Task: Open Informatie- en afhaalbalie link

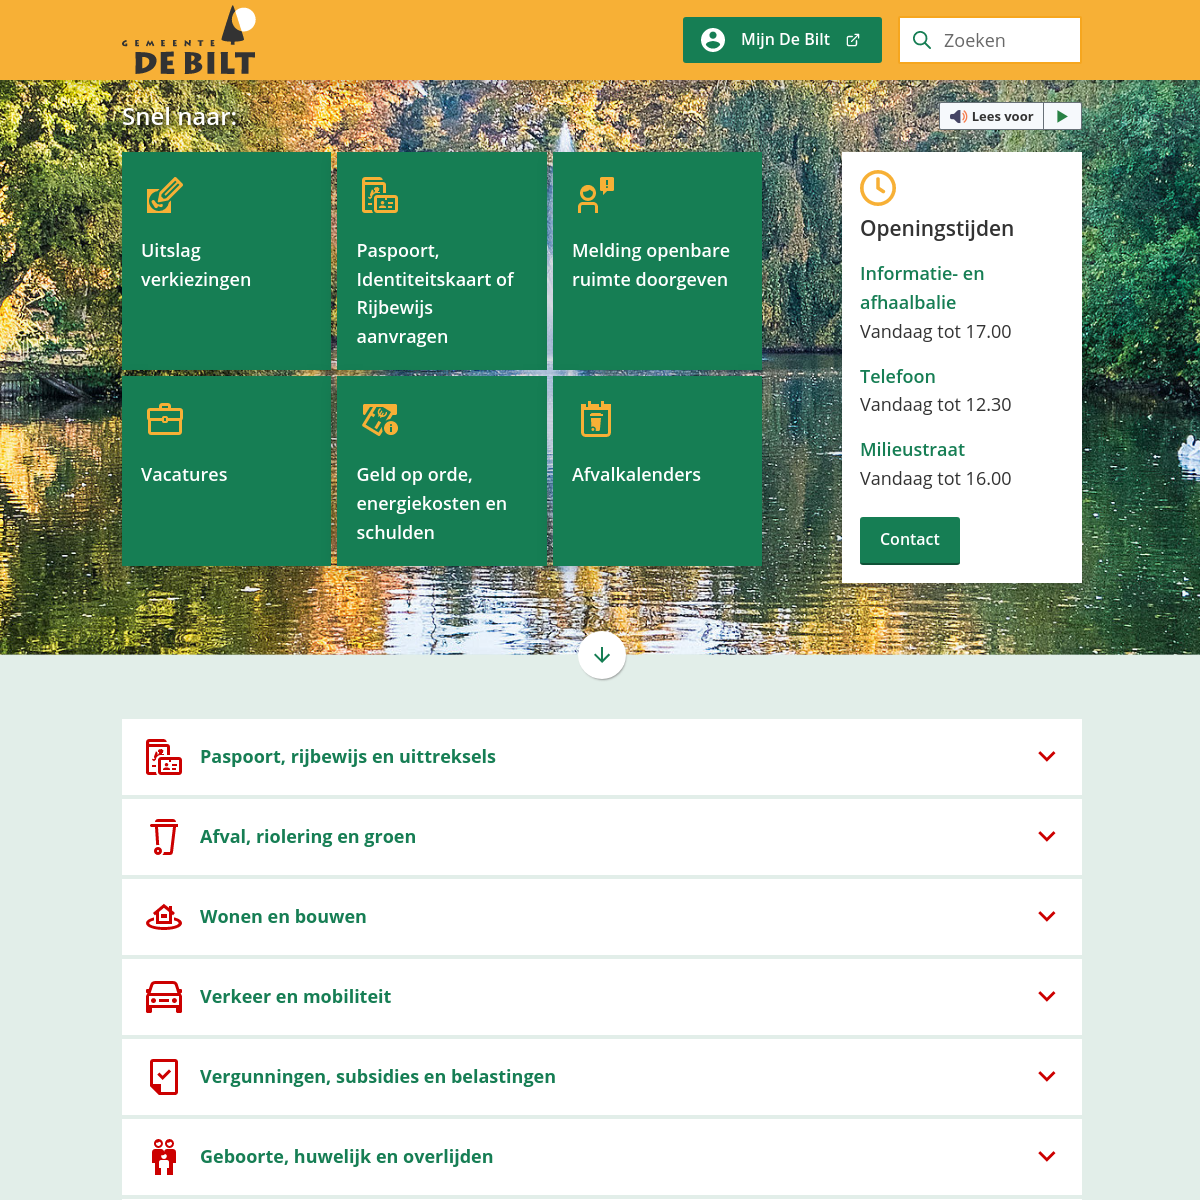Action: point(922,288)
